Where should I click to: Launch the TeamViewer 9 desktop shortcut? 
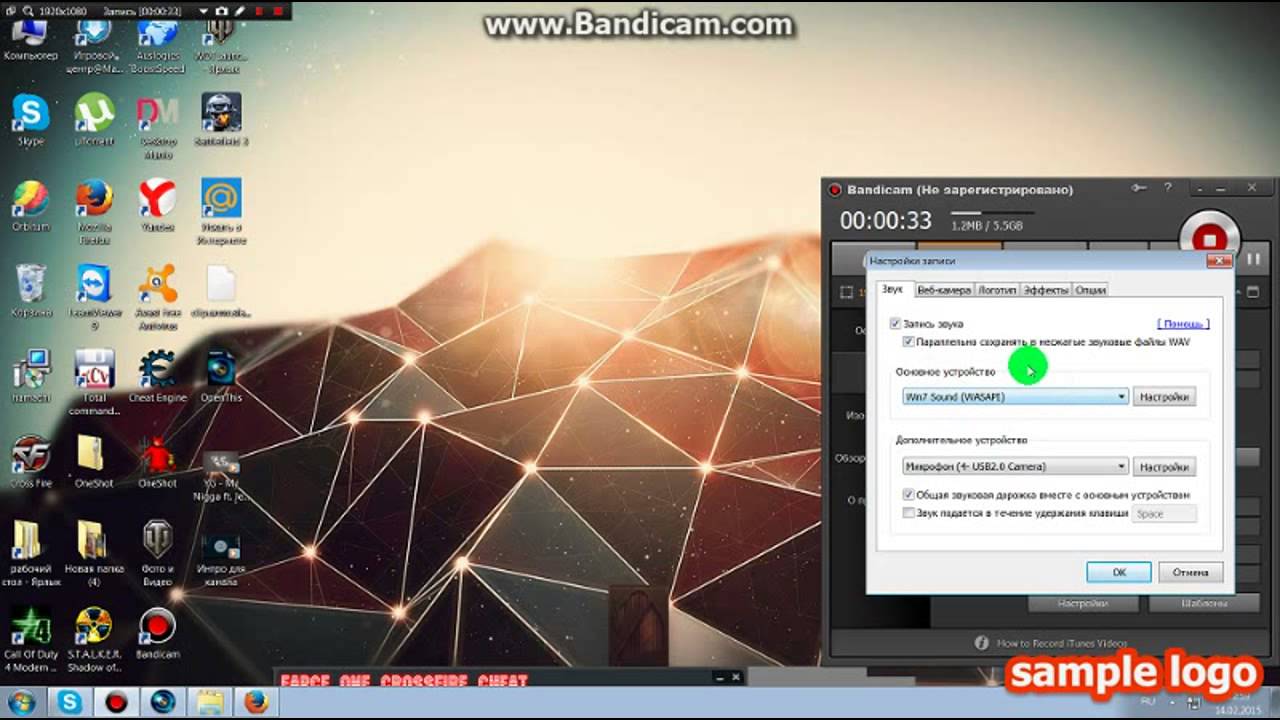94,297
